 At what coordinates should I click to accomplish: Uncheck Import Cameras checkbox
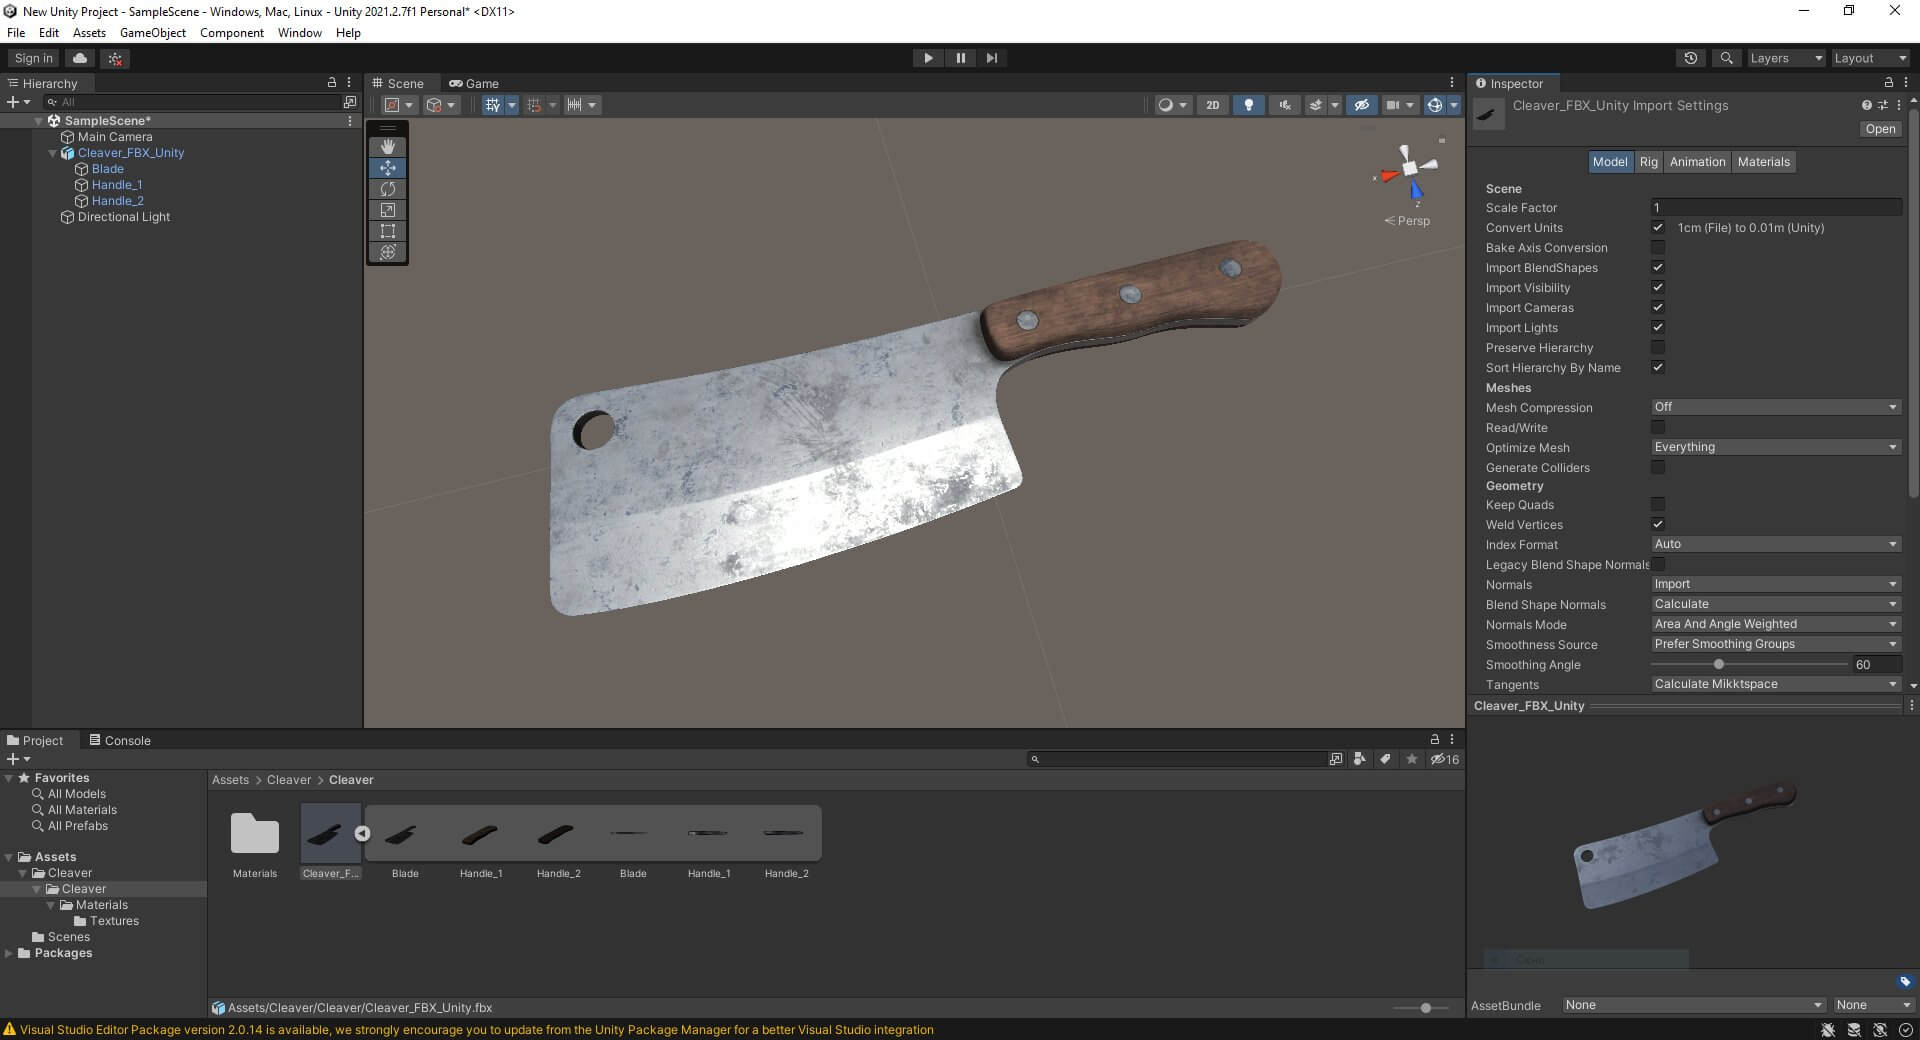tap(1658, 307)
